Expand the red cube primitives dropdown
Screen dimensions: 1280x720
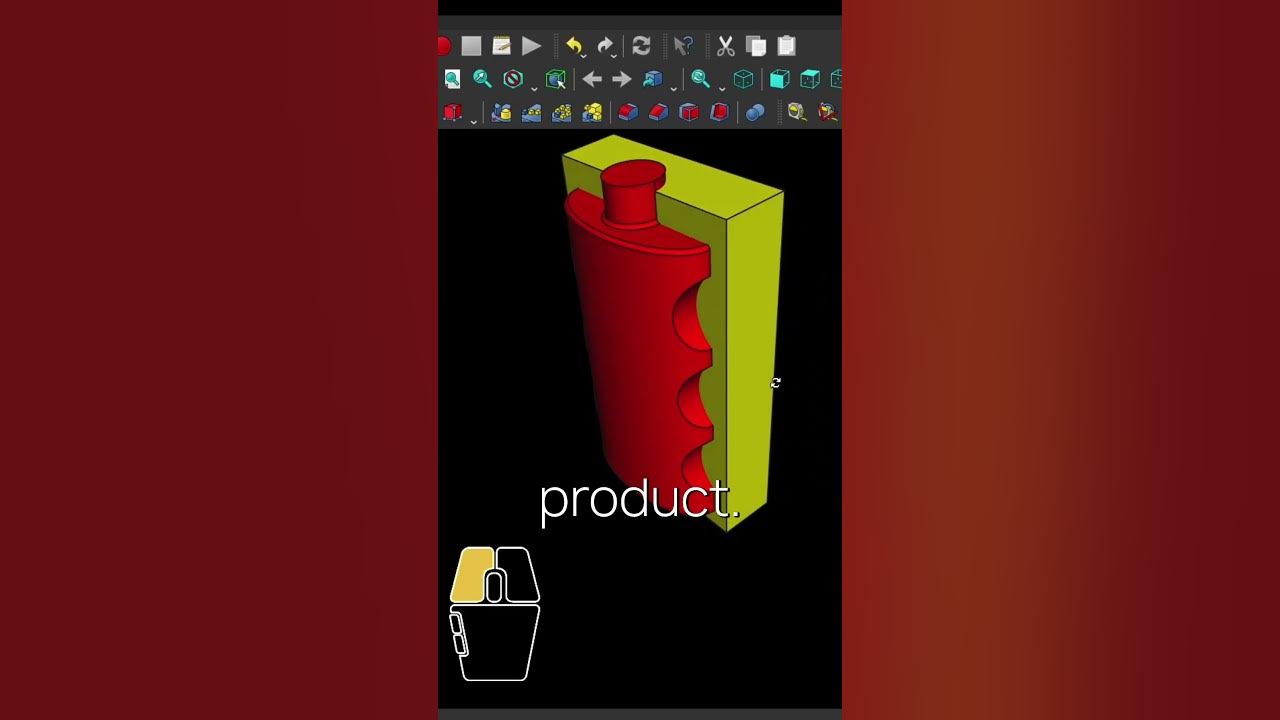[x=474, y=121]
